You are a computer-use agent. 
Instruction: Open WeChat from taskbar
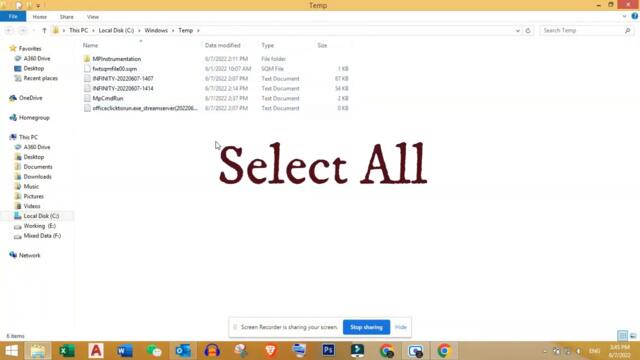154,351
